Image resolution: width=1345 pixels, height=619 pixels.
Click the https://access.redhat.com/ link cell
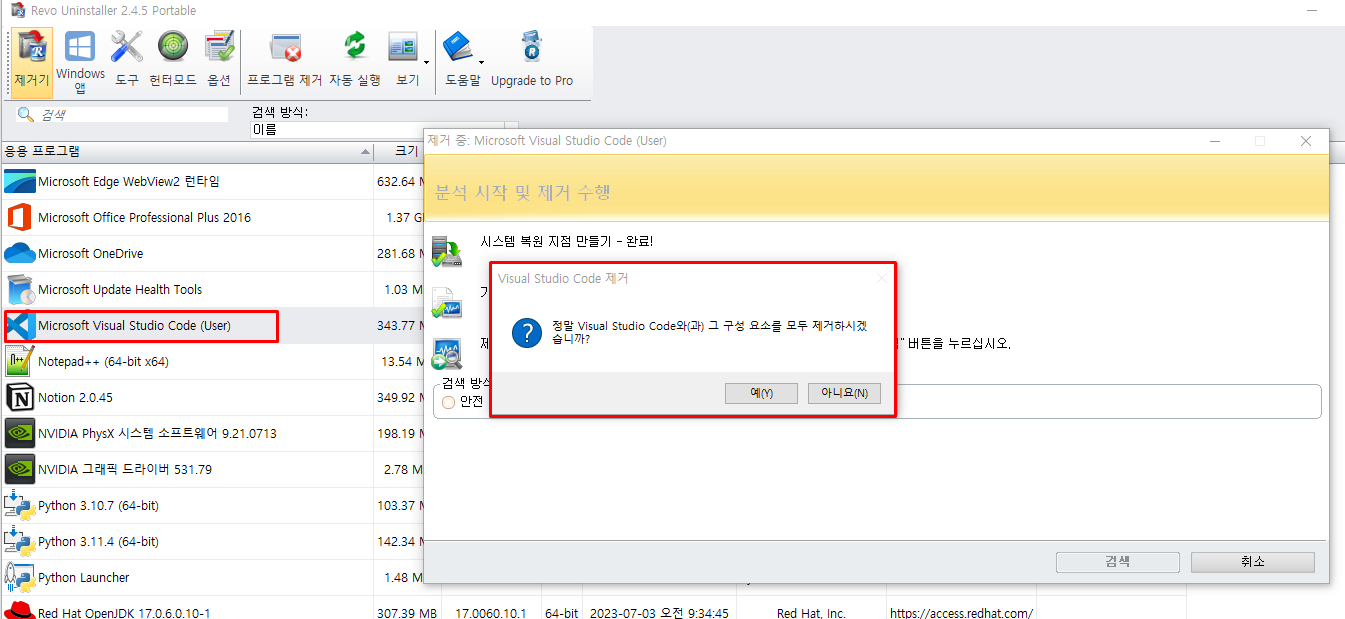(x=961, y=612)
